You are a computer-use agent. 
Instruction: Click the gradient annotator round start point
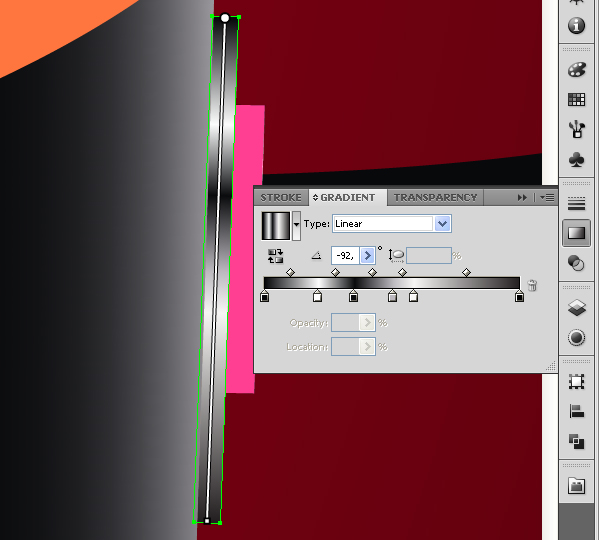(x=225, y=18)
